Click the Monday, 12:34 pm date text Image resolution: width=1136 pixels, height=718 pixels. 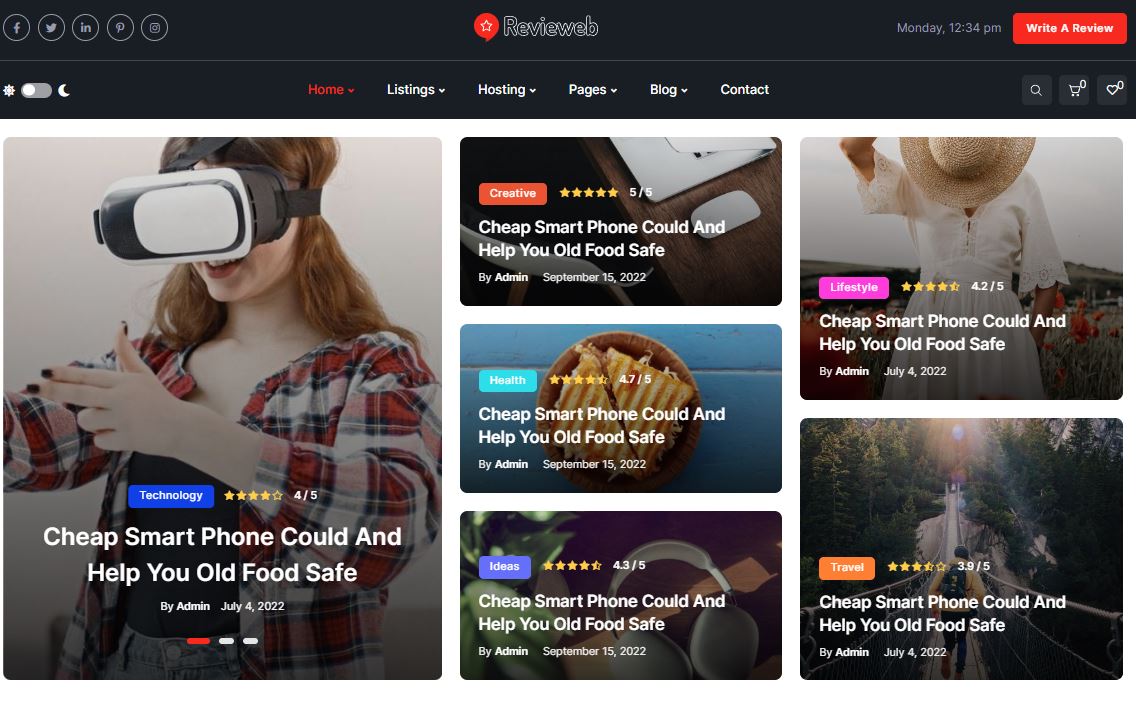(949, 28)
